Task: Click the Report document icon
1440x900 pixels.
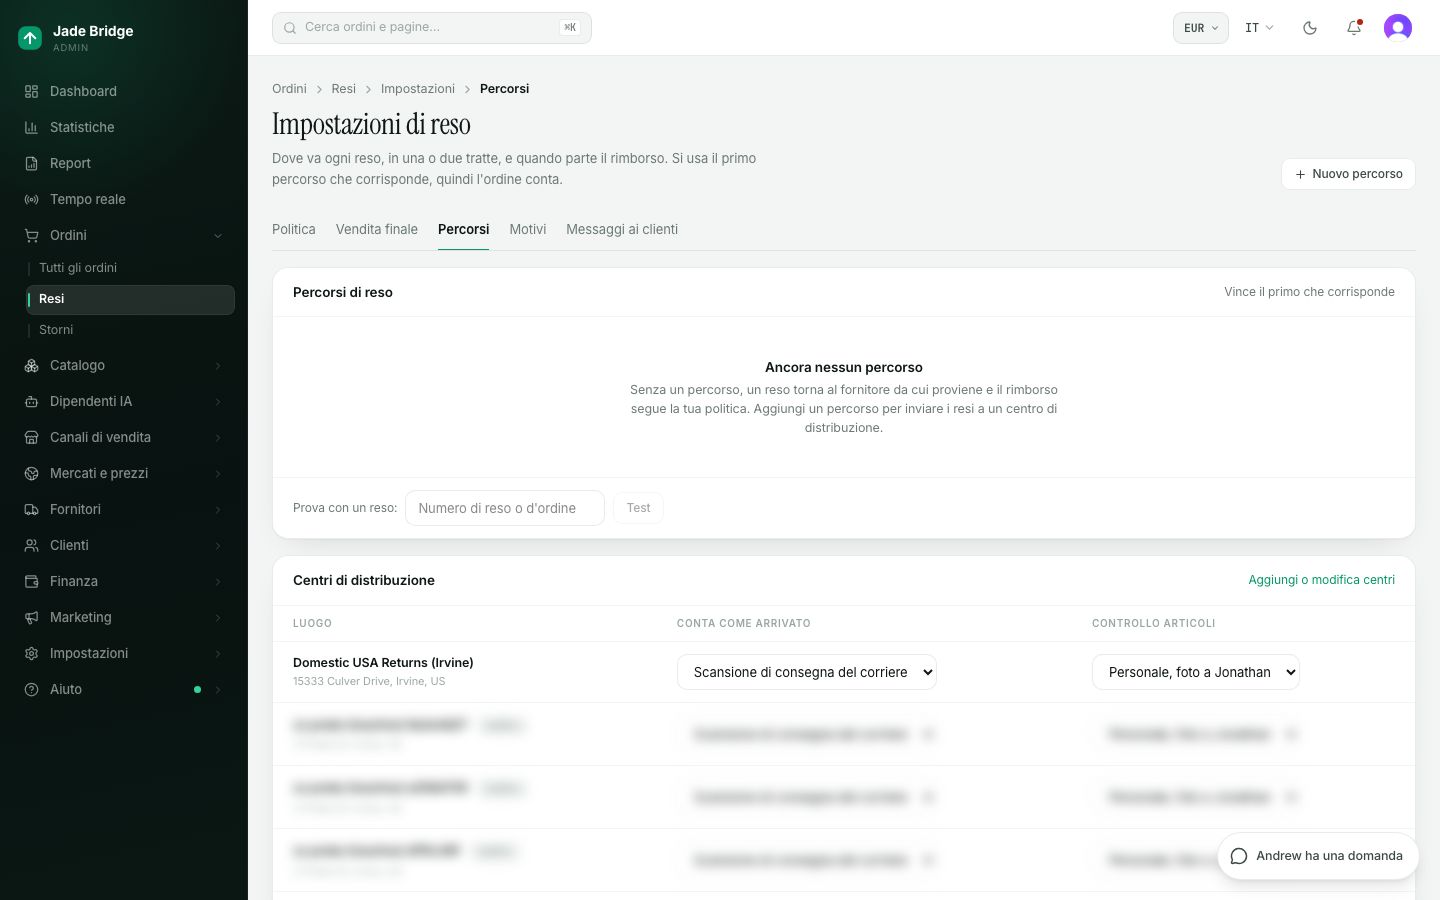Action: (31, 163)
